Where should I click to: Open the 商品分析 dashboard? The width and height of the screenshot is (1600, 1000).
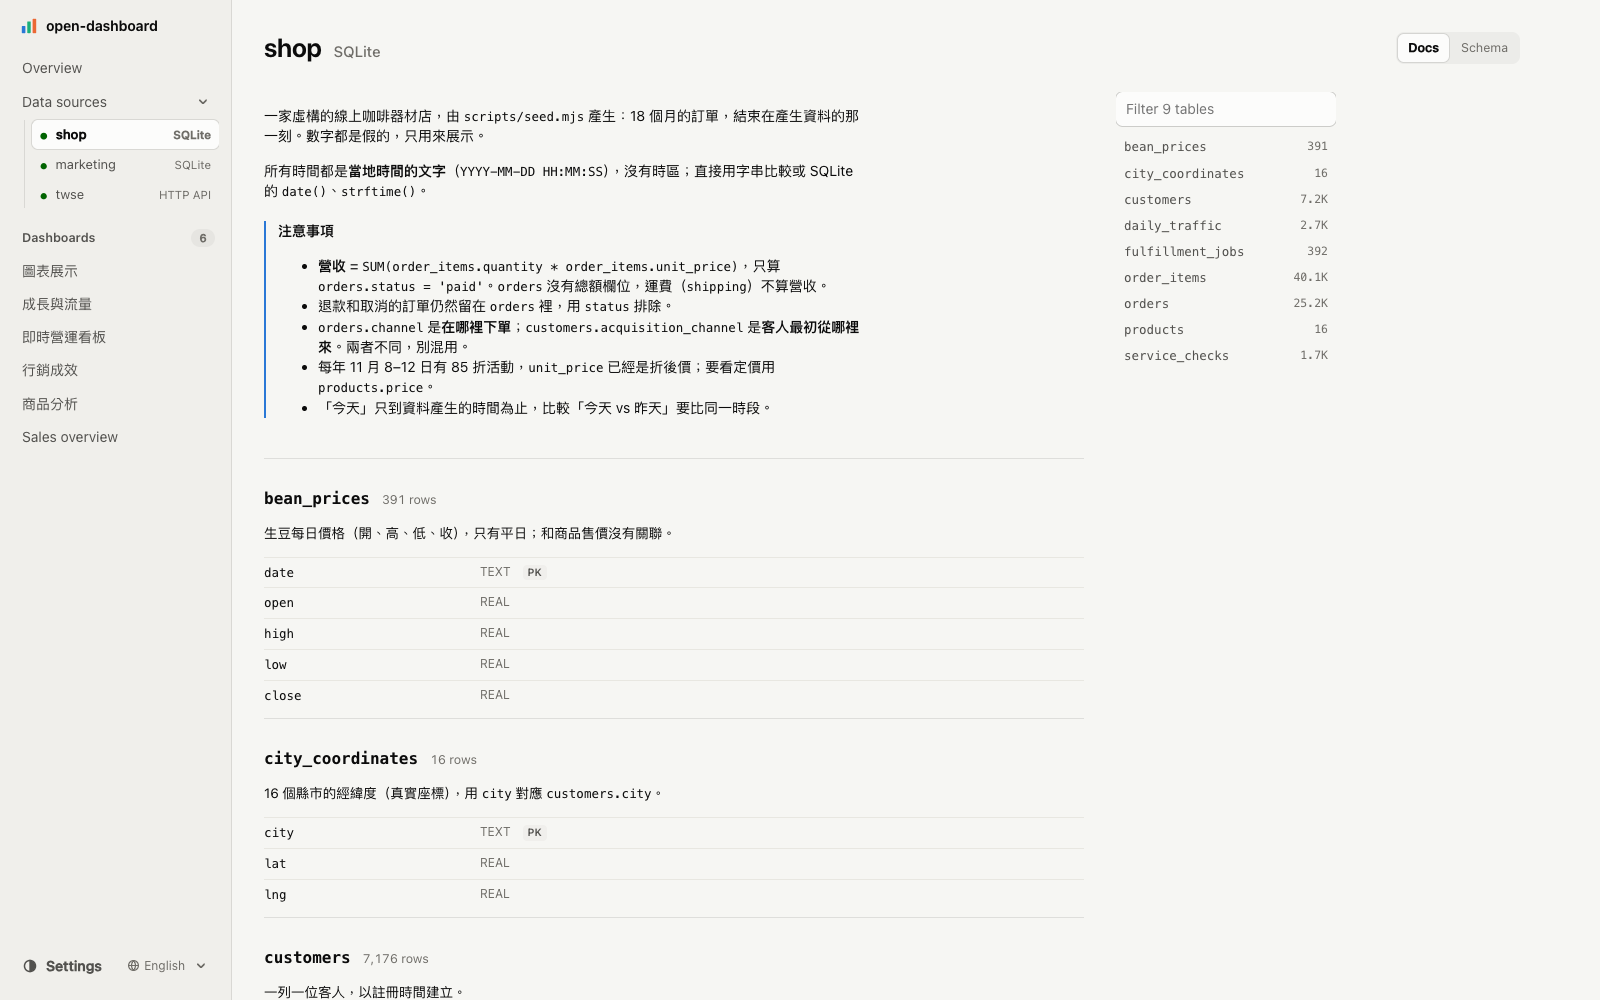tap(116, 404)
